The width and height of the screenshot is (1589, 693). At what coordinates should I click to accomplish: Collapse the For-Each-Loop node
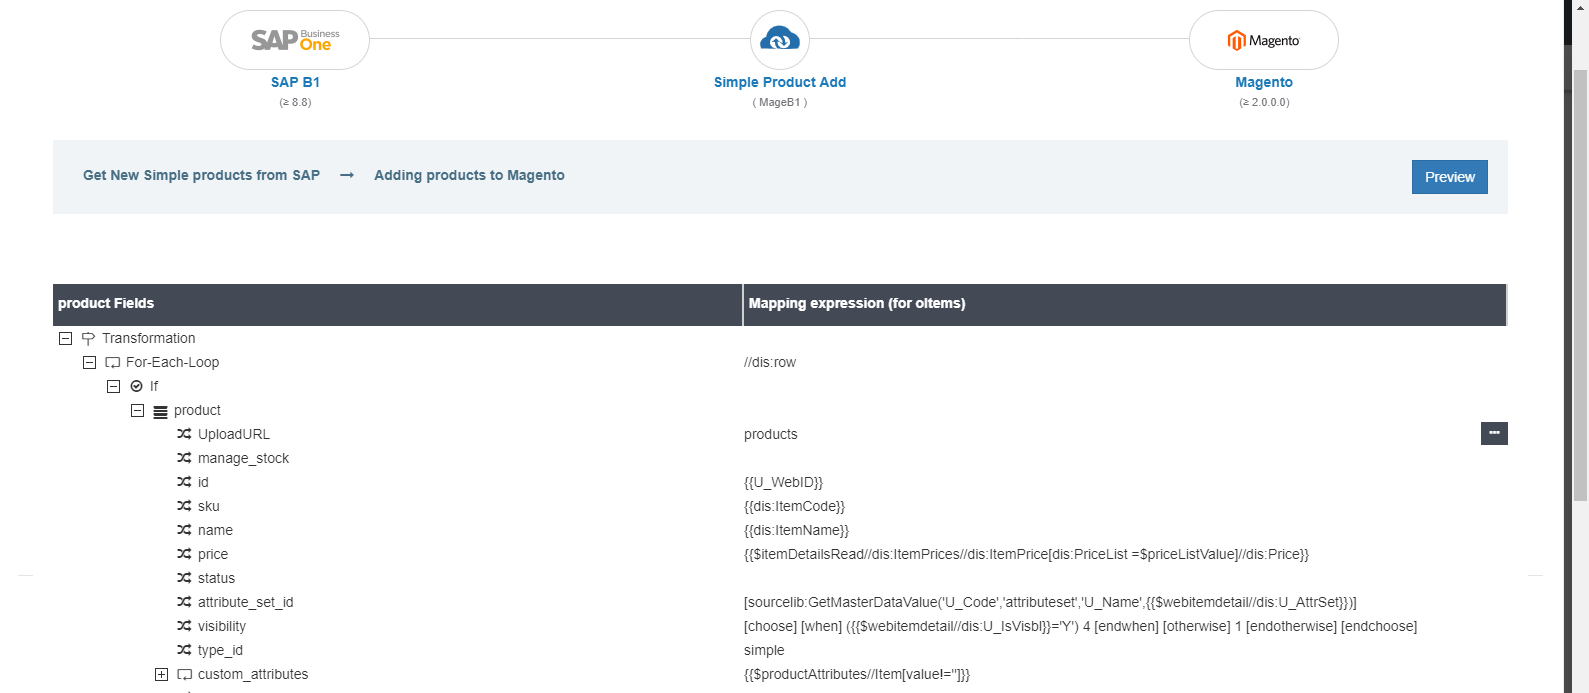(x=89, y=362)
